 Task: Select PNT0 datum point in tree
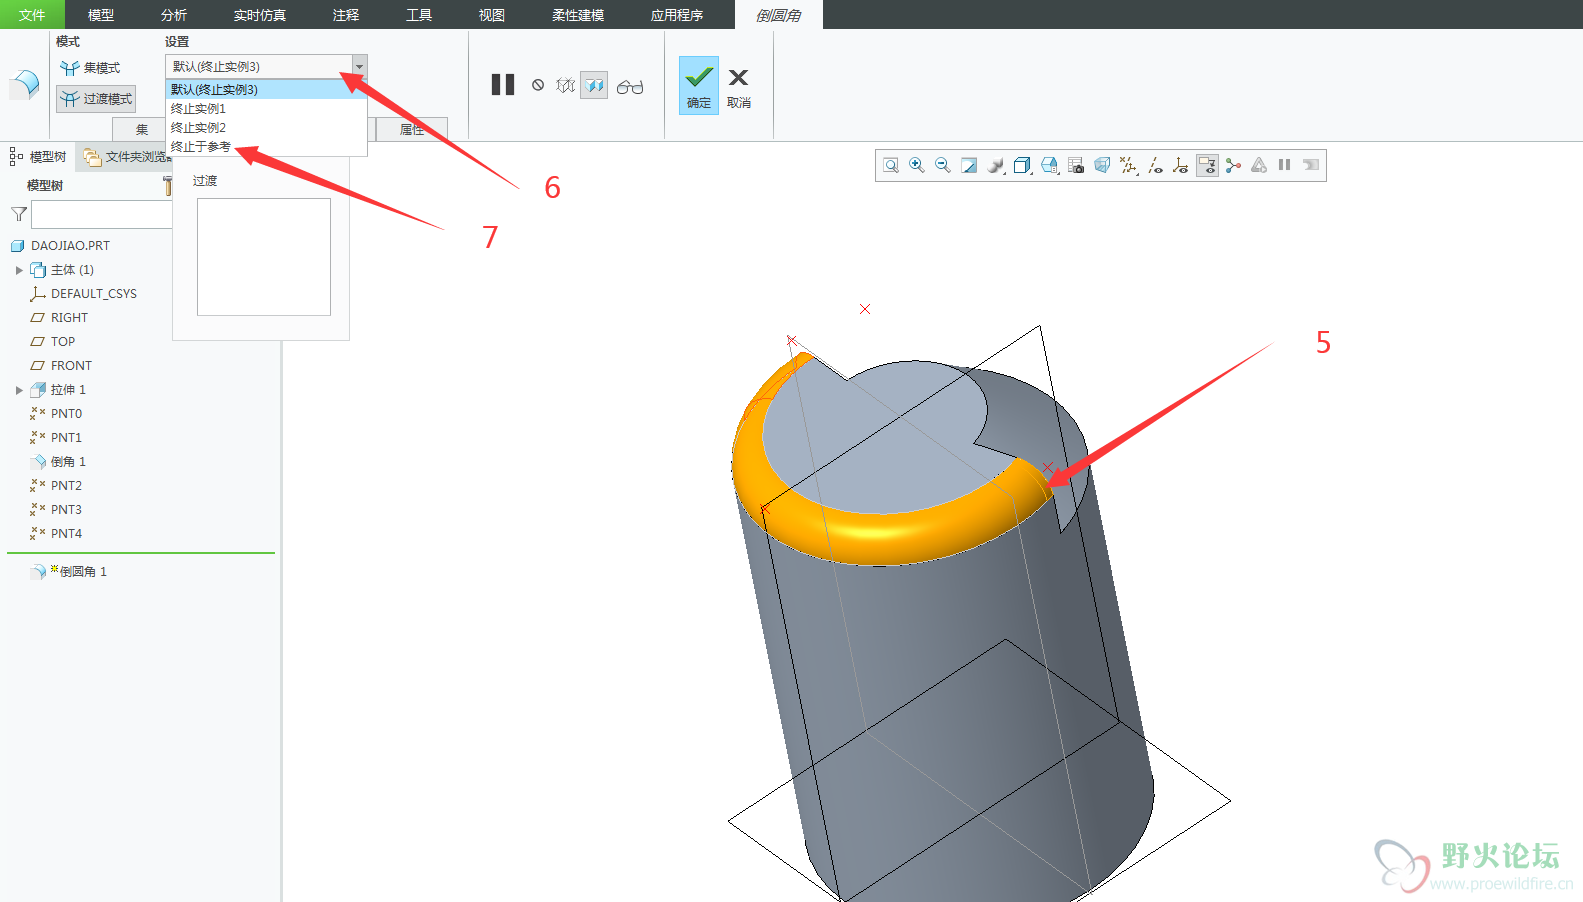coord(56,414)
